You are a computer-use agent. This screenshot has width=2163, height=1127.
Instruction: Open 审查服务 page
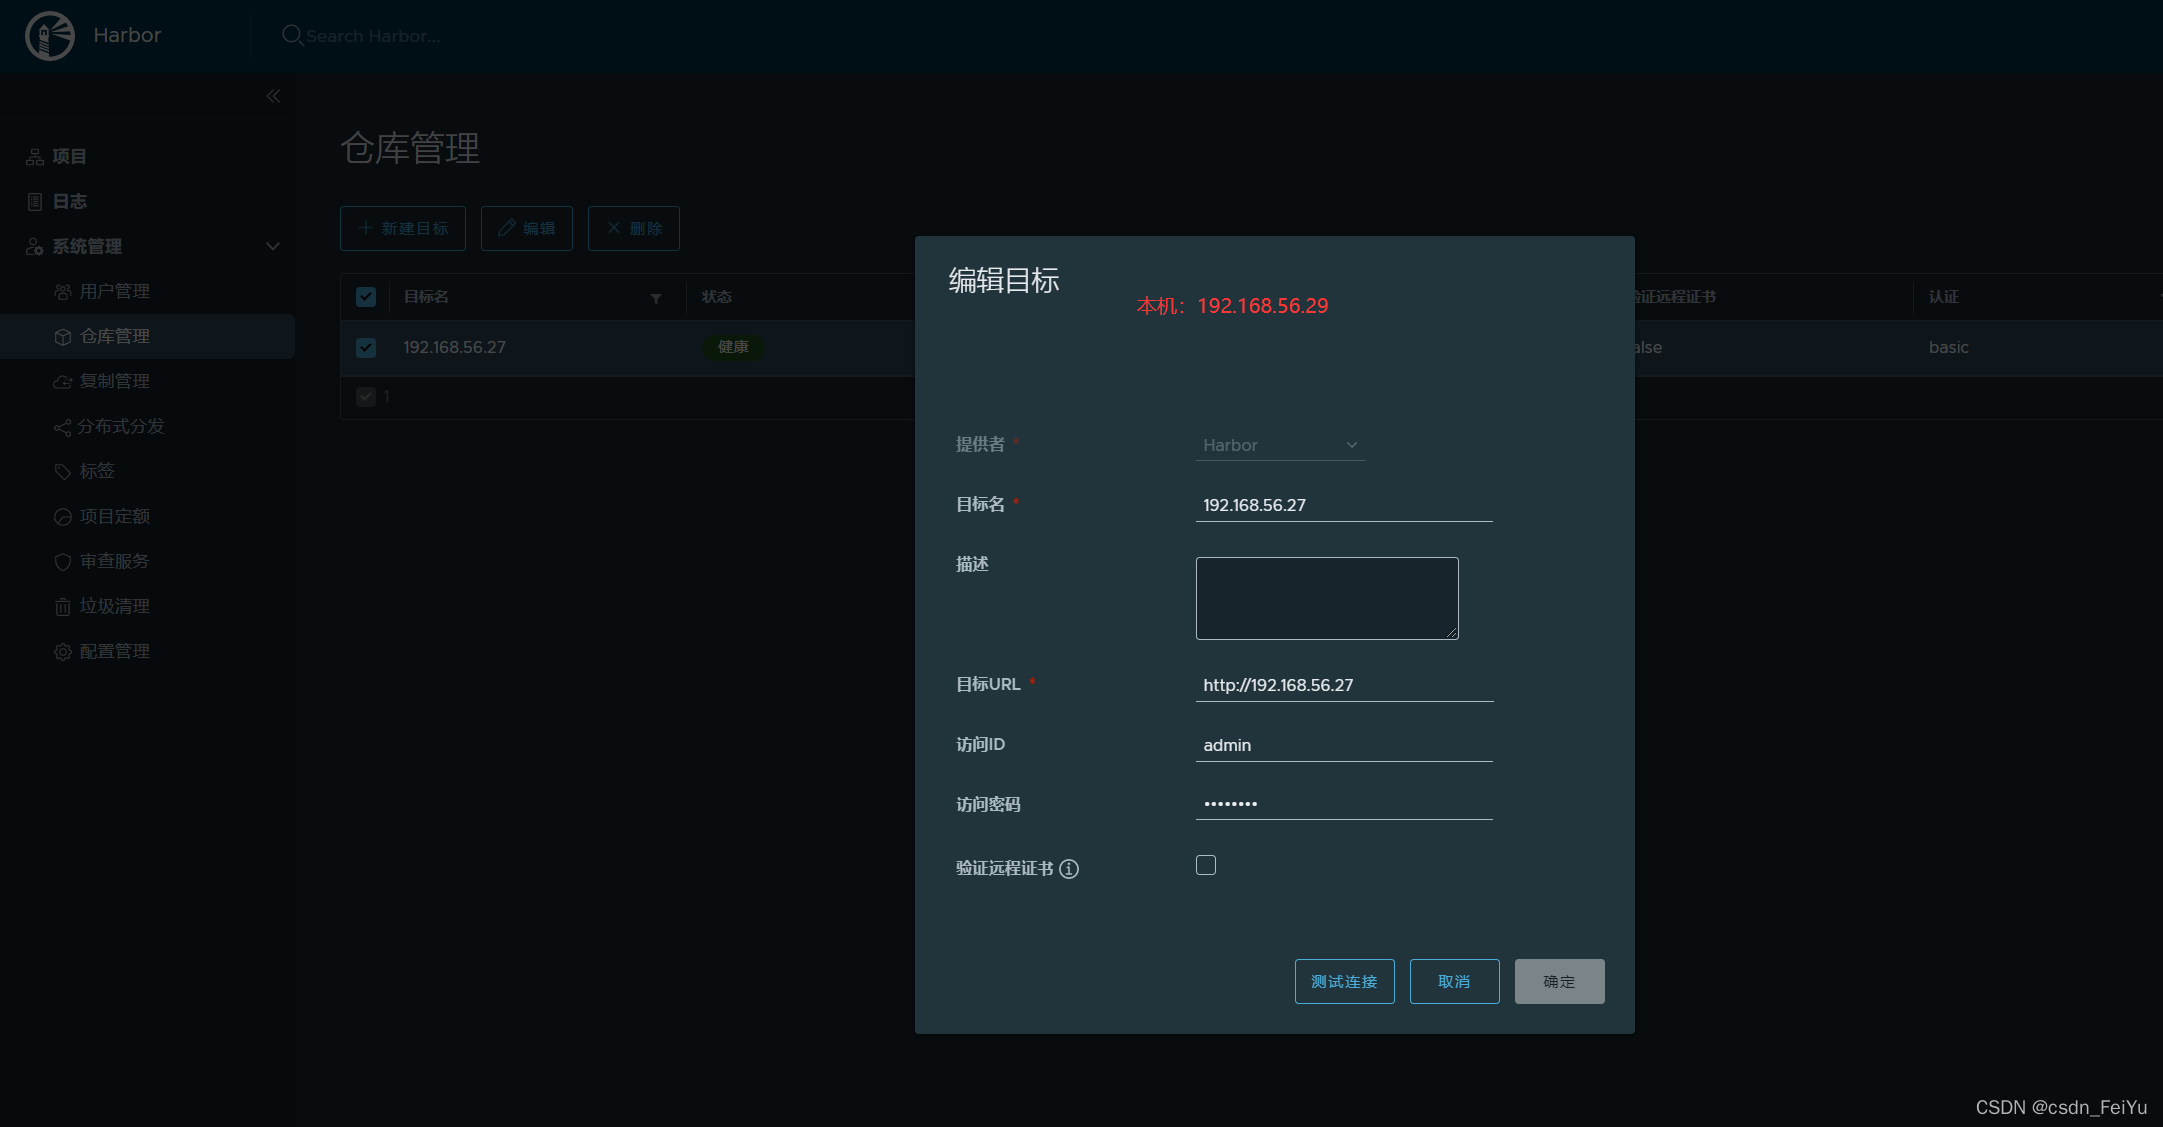pos(115,562)
